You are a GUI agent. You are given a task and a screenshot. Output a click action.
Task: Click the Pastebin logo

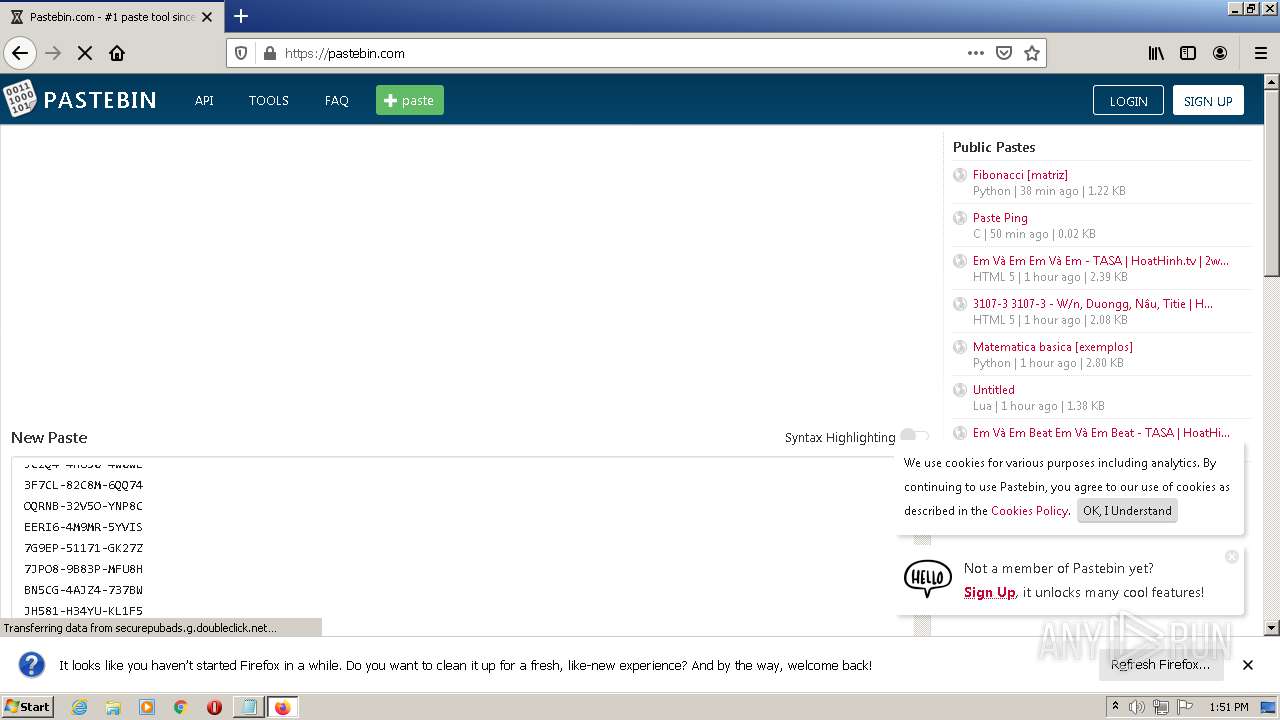pyautogui.click(x=80, y=100)
